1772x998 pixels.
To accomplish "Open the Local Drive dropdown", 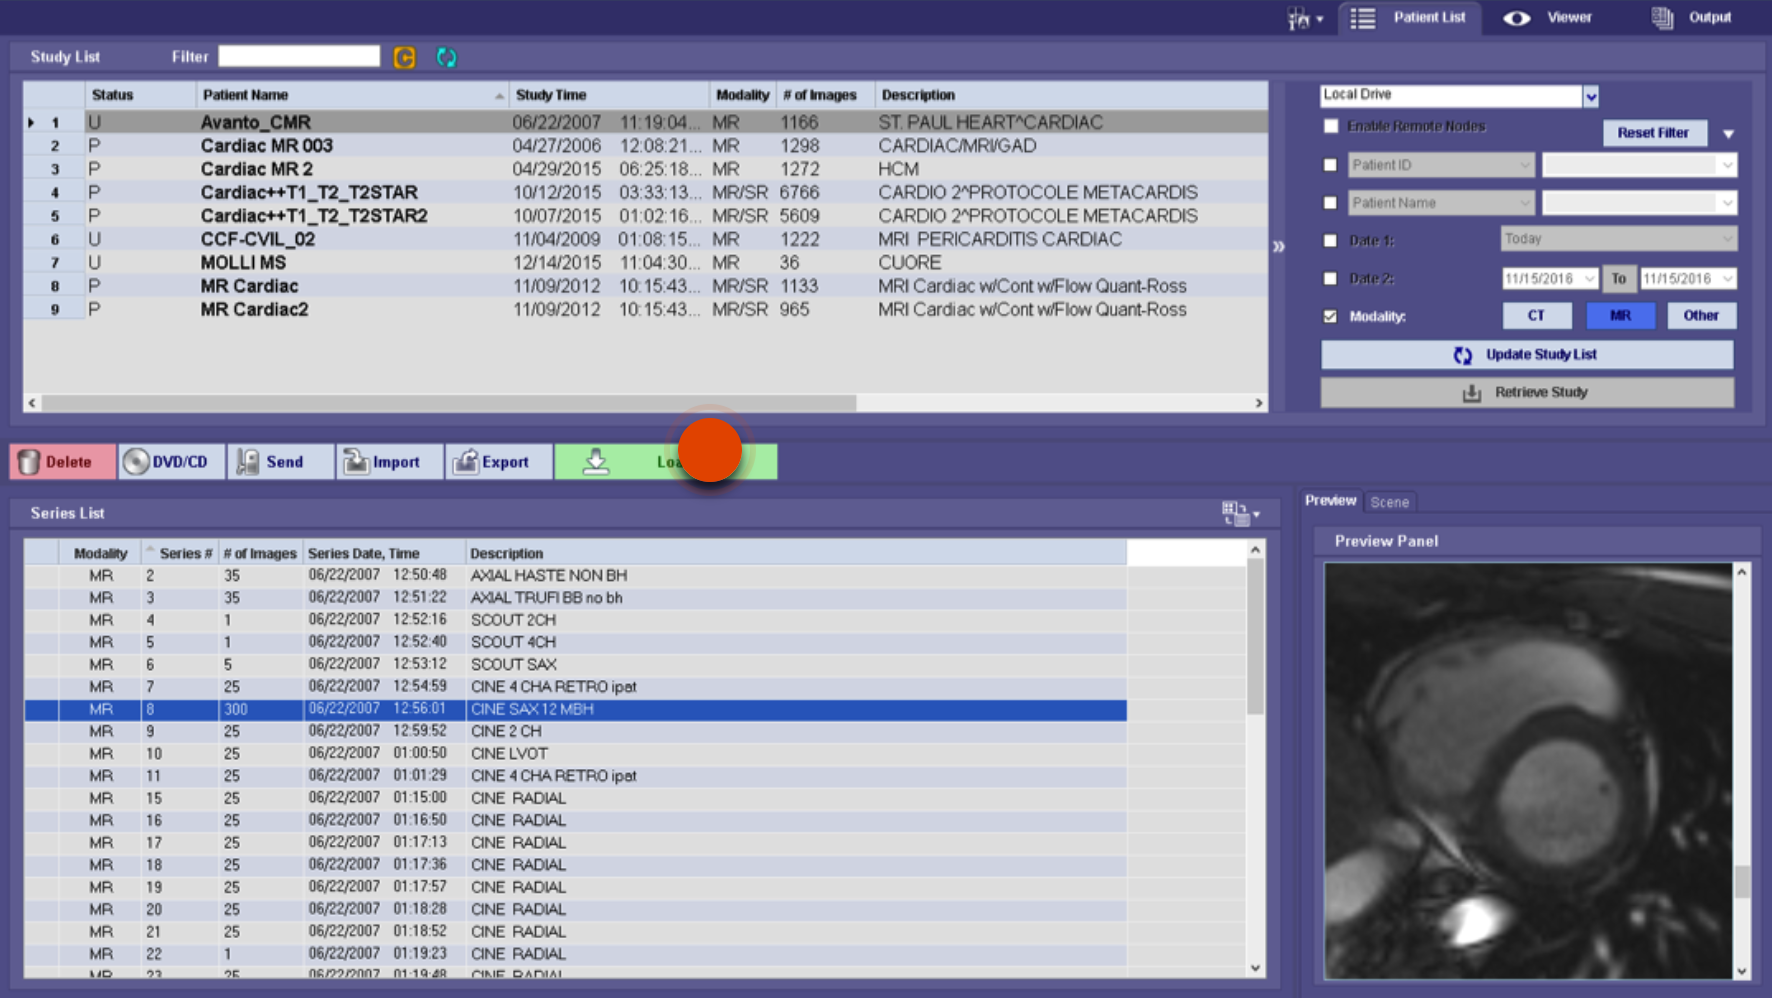I will point(1589,95).
